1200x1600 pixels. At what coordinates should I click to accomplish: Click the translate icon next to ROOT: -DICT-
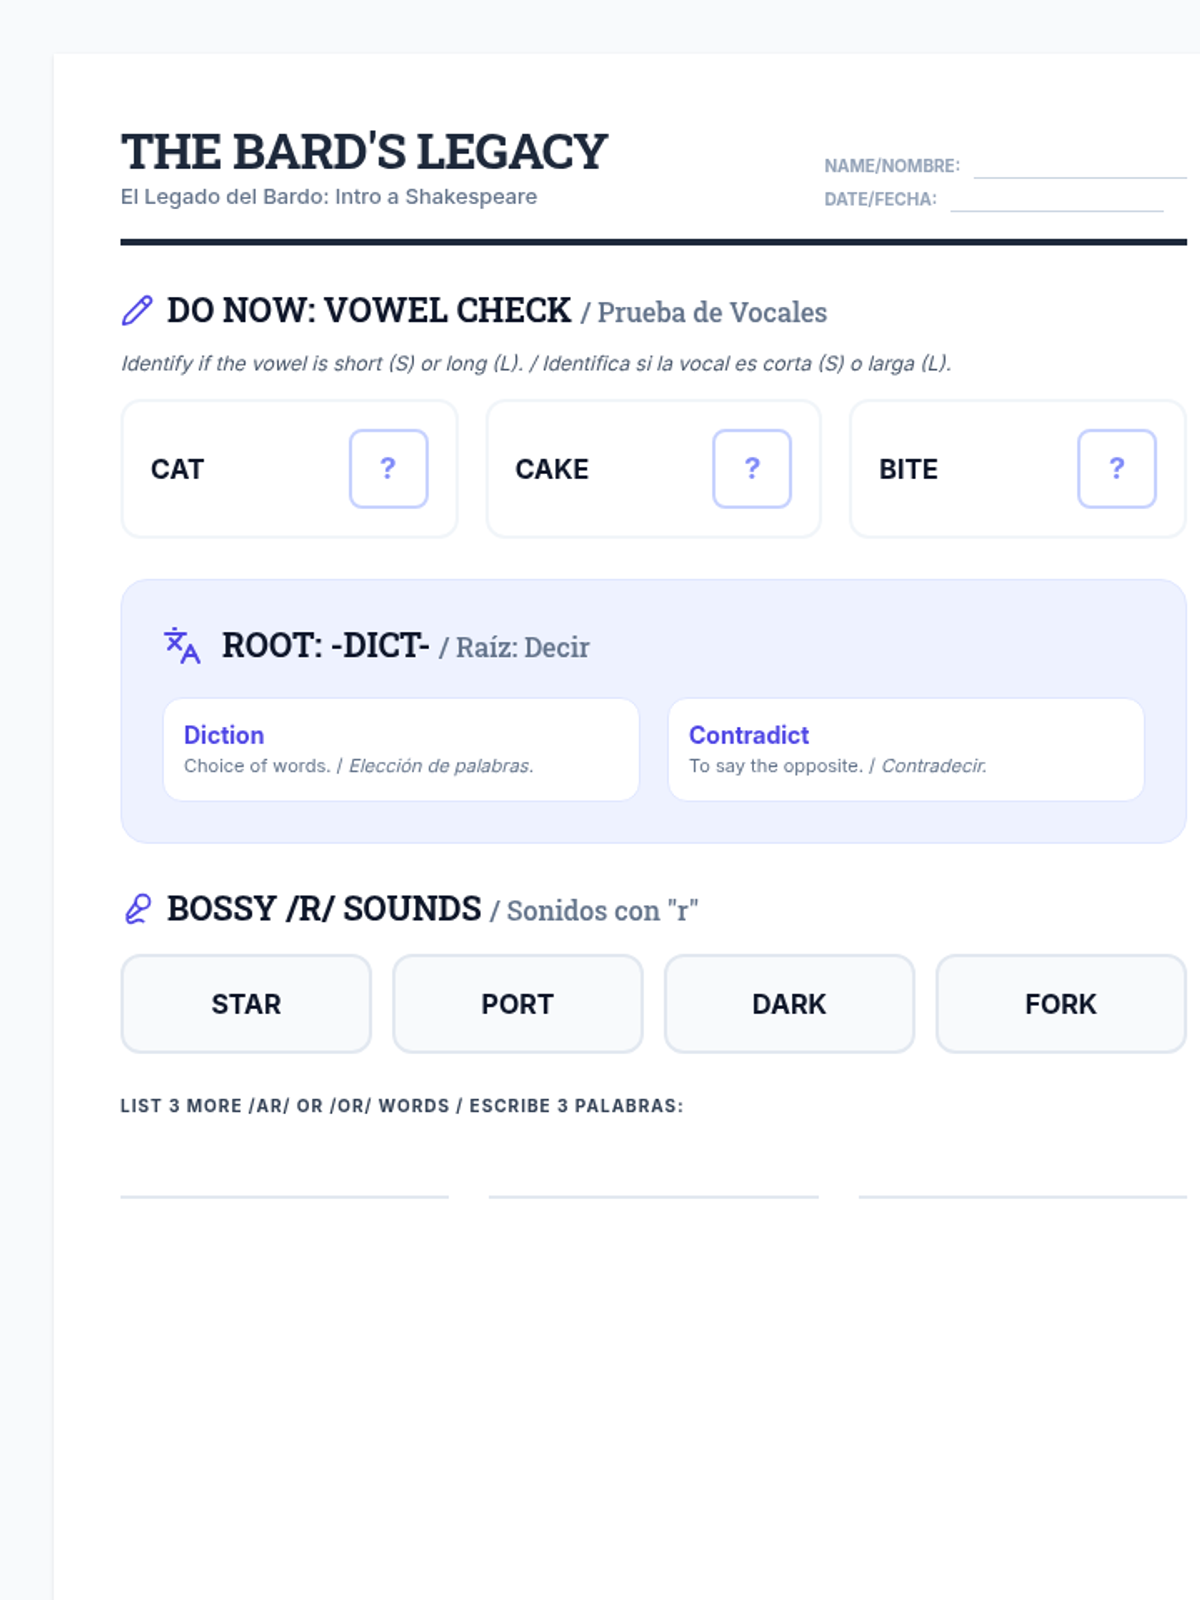(182, 645)
